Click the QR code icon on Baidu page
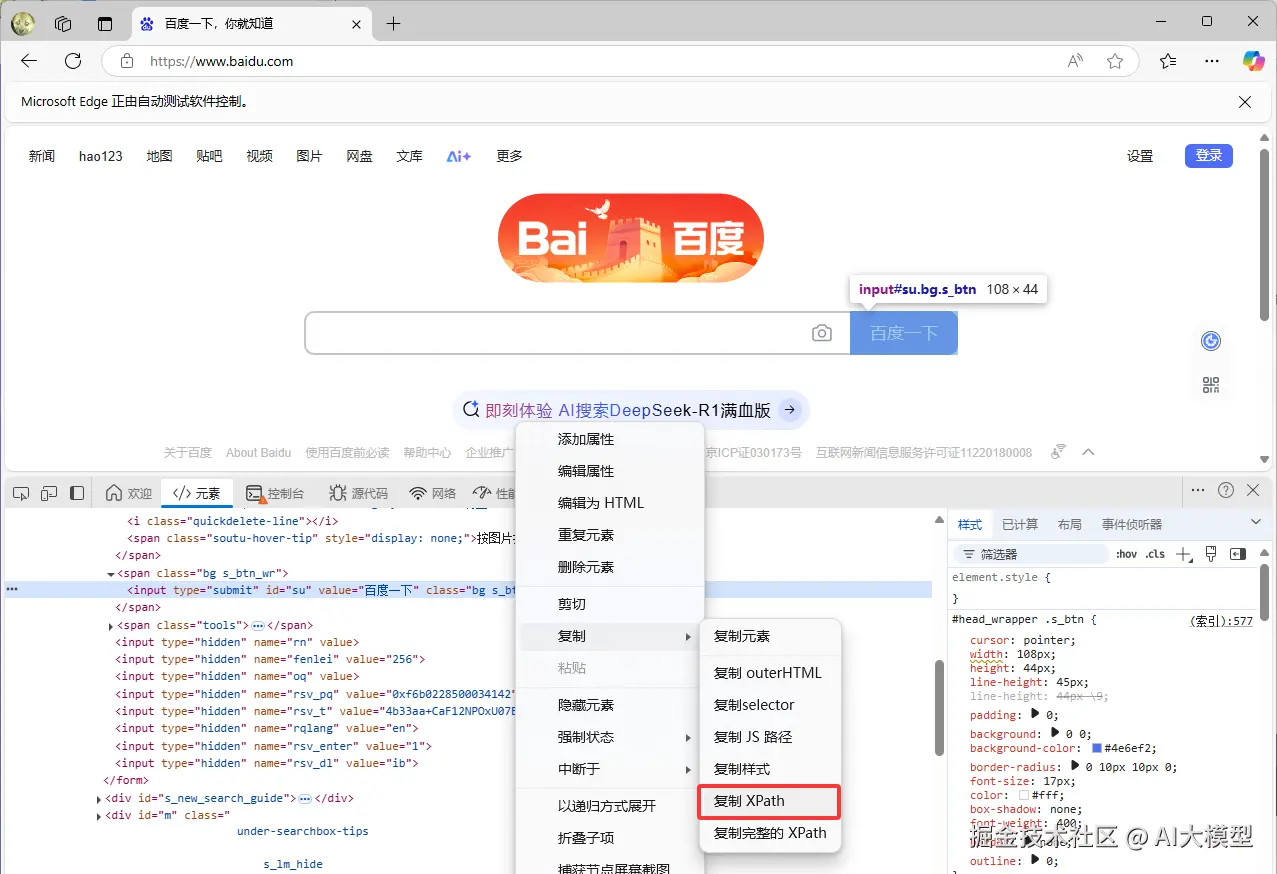 tap(1211, 385)
